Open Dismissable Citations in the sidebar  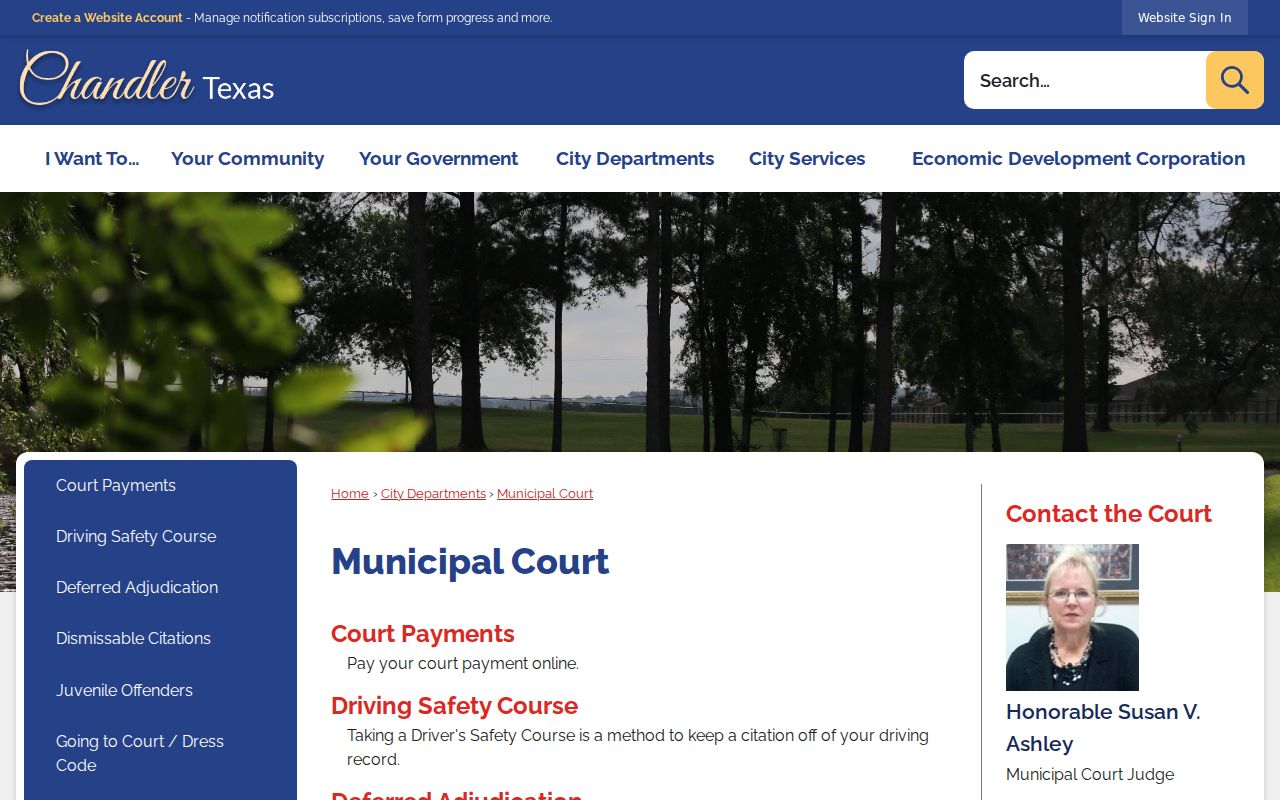point(160,639)
